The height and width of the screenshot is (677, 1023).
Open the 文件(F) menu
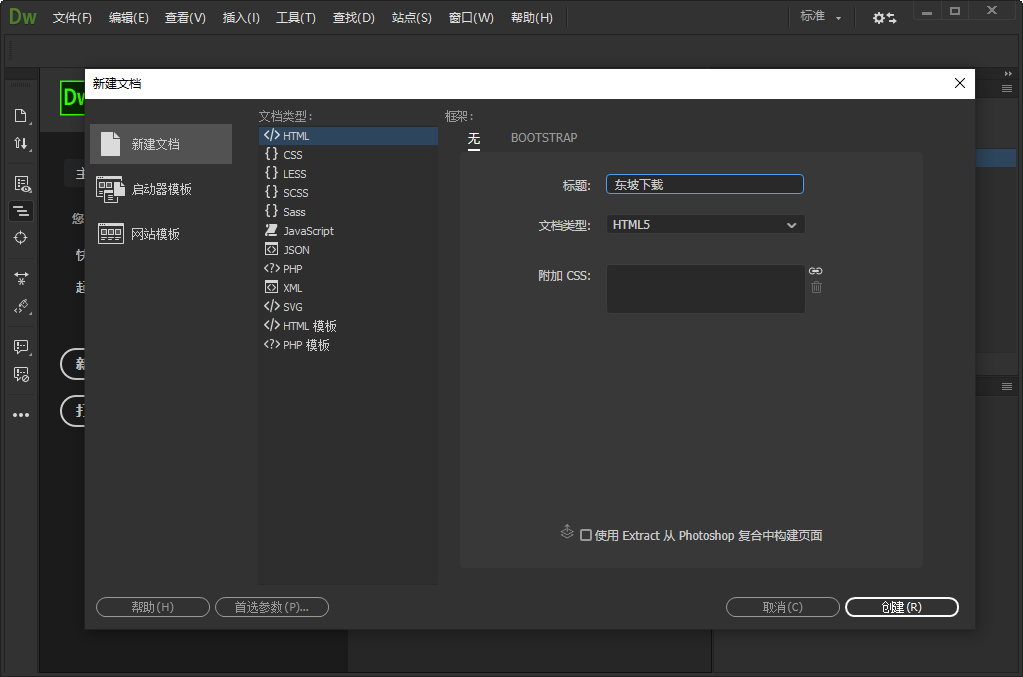pyautogui.click(x=72, y=18)
